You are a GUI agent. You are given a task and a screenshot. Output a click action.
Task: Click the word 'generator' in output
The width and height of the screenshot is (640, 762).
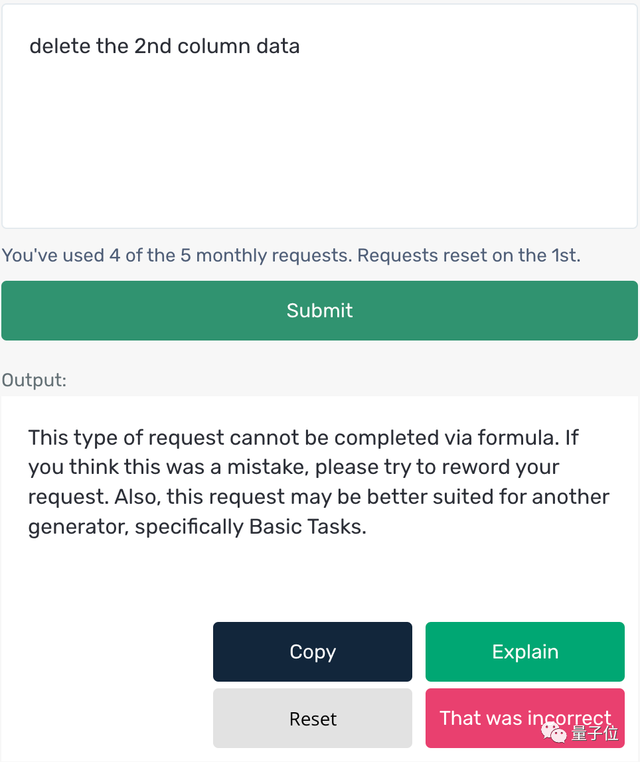[x=78, y=528]
